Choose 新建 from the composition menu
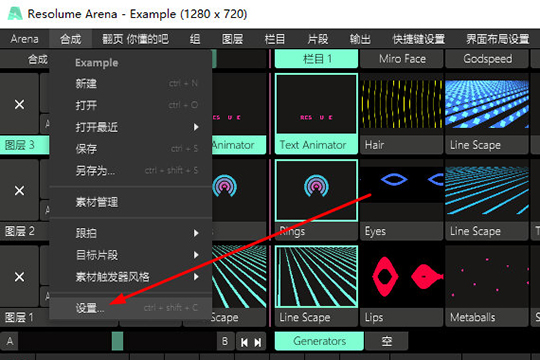The image size is (540, 360). (131, 83)
